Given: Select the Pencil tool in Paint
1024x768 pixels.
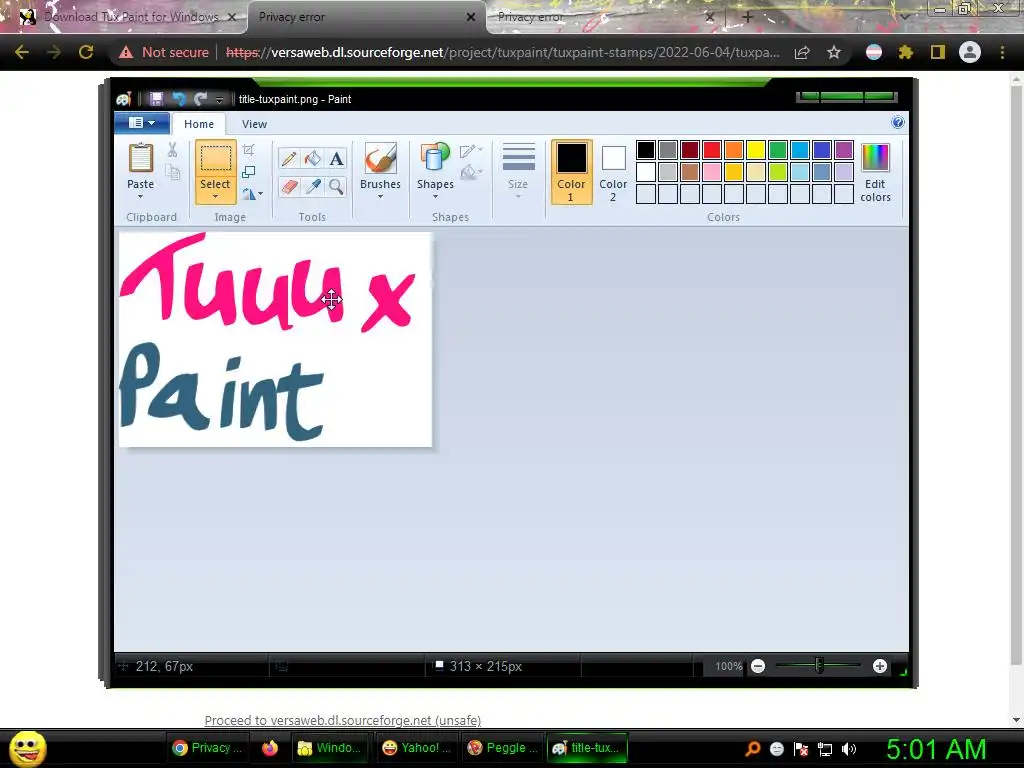Looking at the screenshot, I should coord(289,159).
